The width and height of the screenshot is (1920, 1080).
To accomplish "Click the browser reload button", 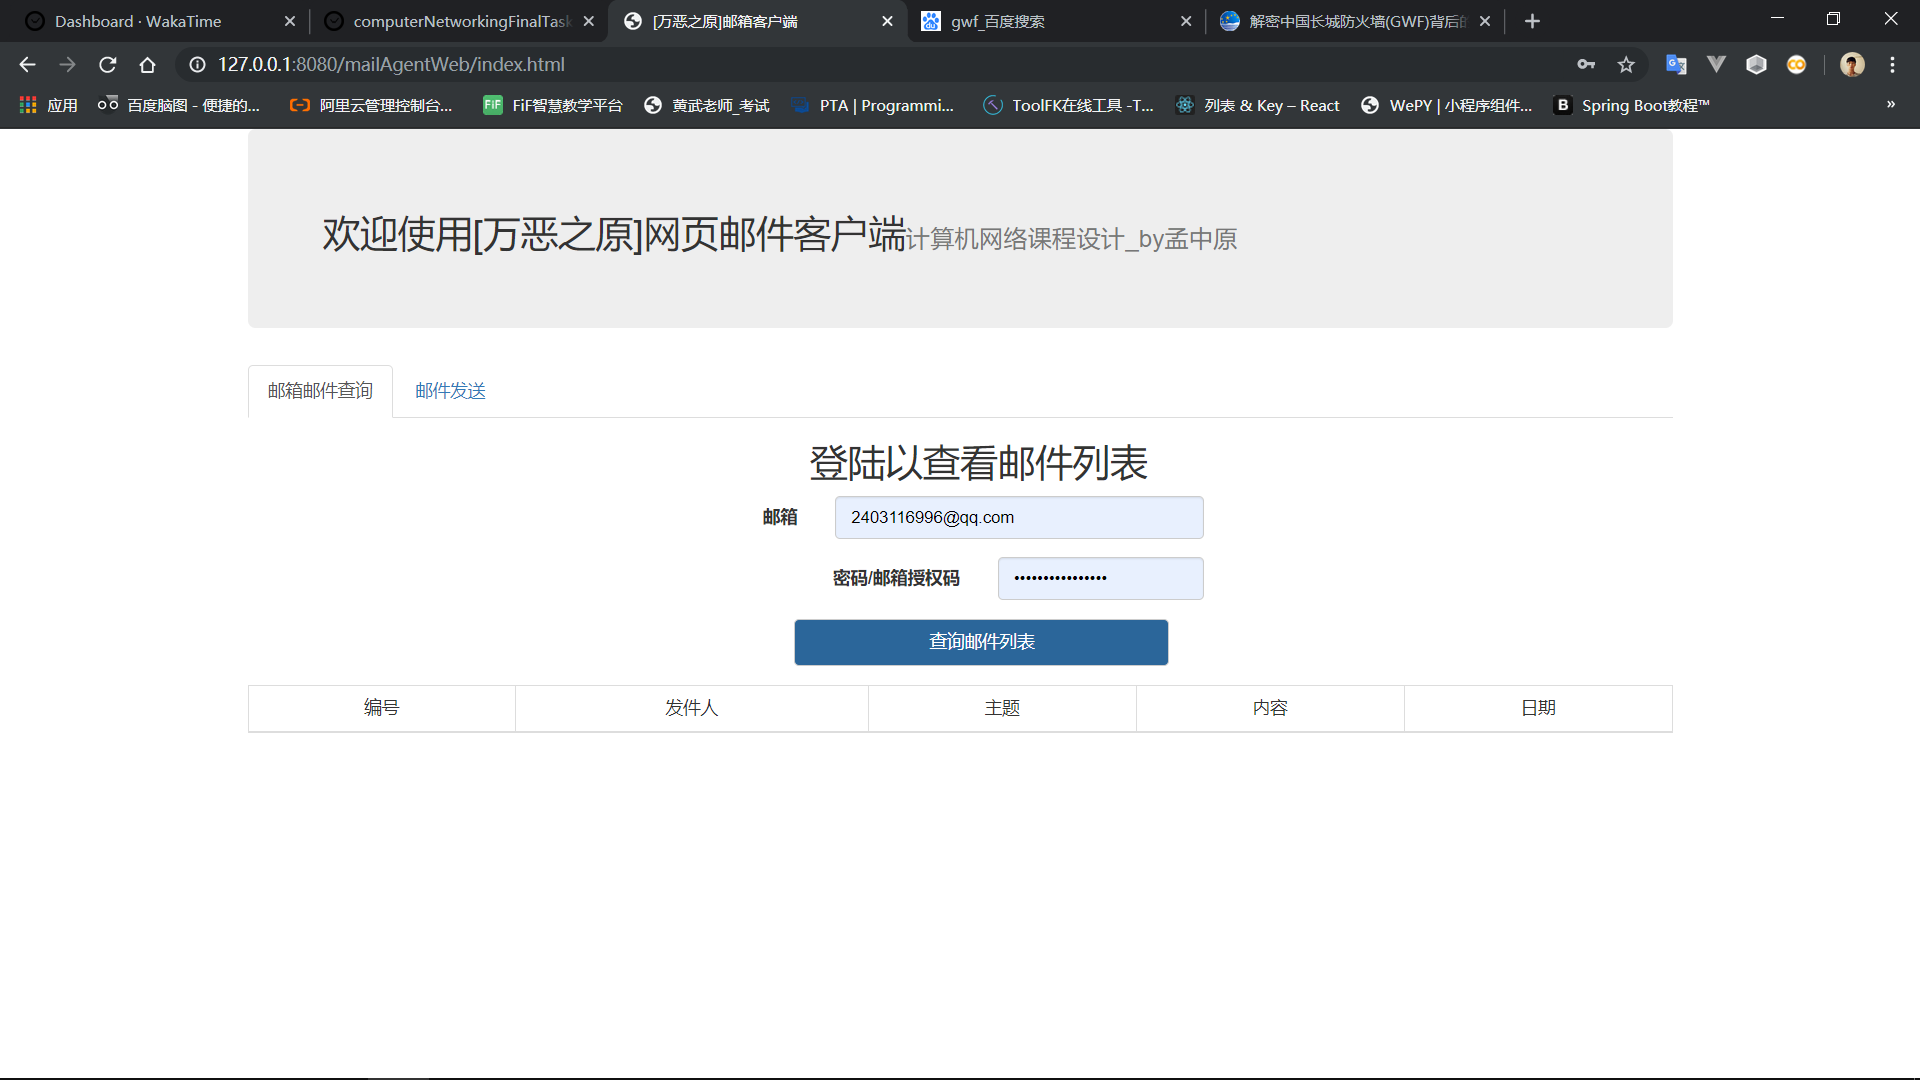I will 108,65.
